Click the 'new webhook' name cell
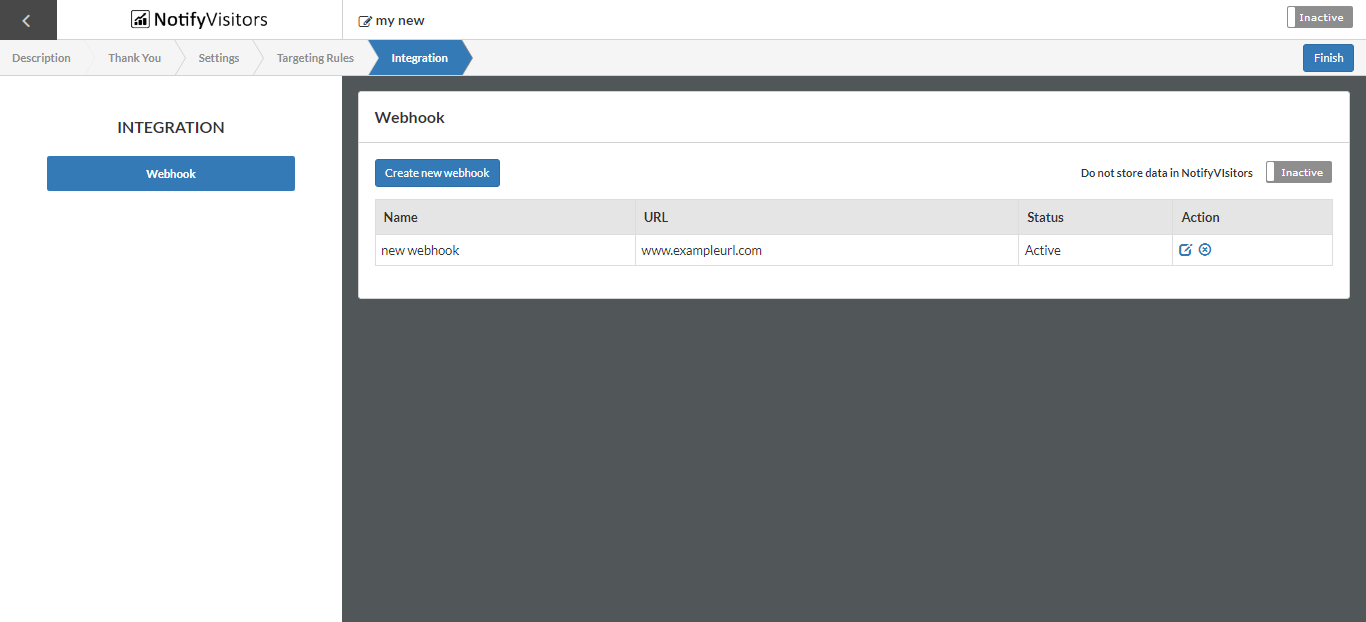This screenshot has height=622, width=1366. coord(505,250)
